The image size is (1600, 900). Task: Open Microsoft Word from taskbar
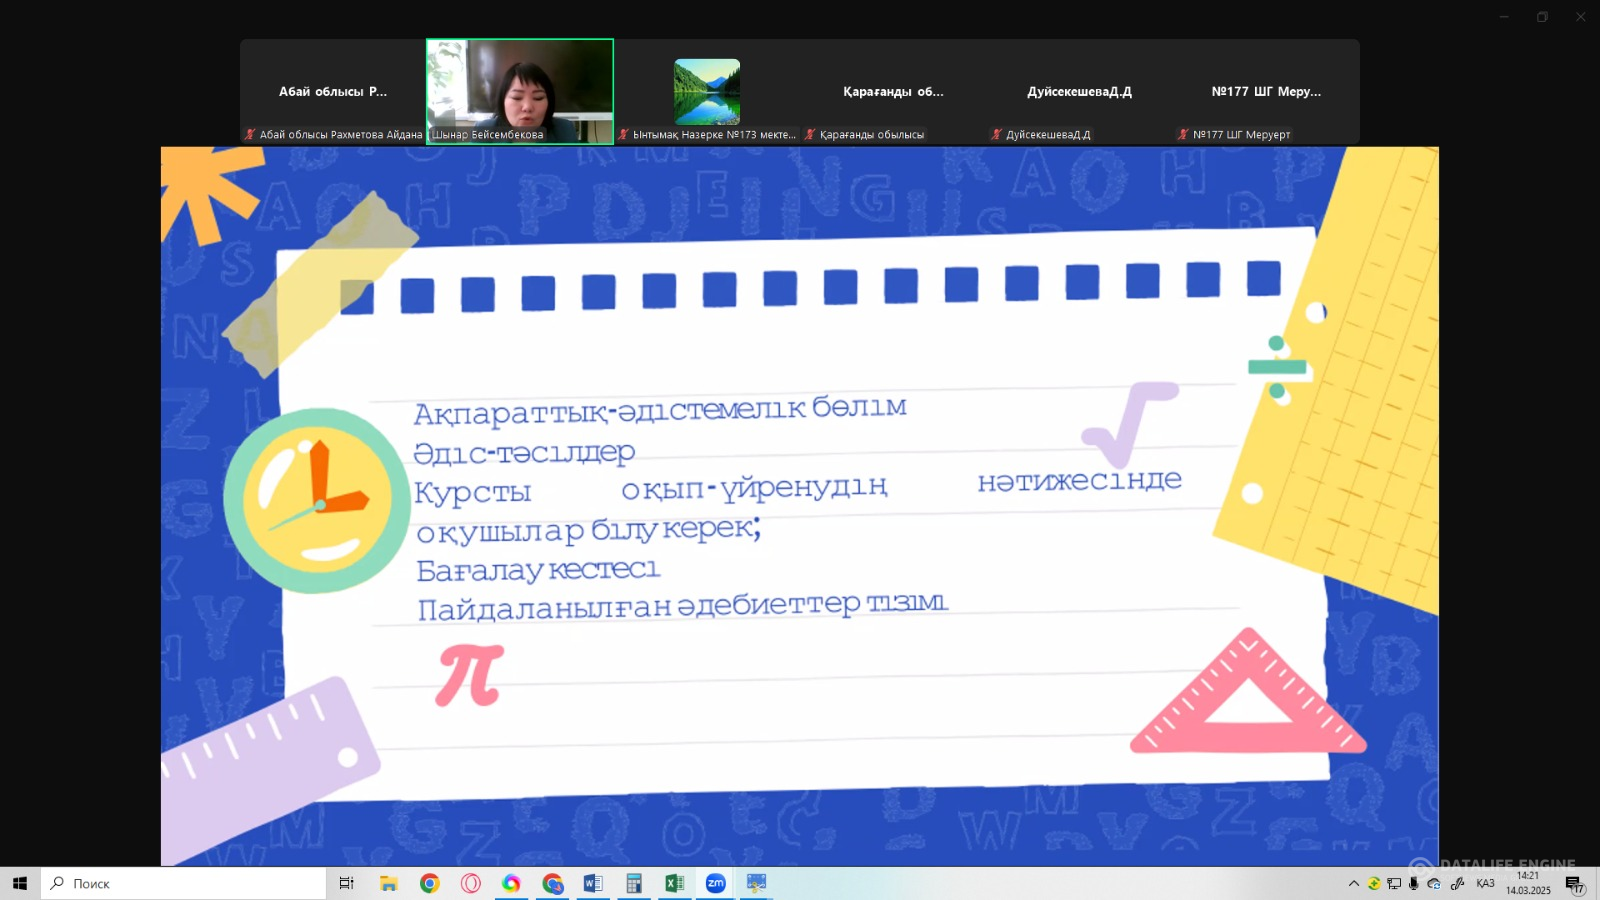[x=593, y=883]
